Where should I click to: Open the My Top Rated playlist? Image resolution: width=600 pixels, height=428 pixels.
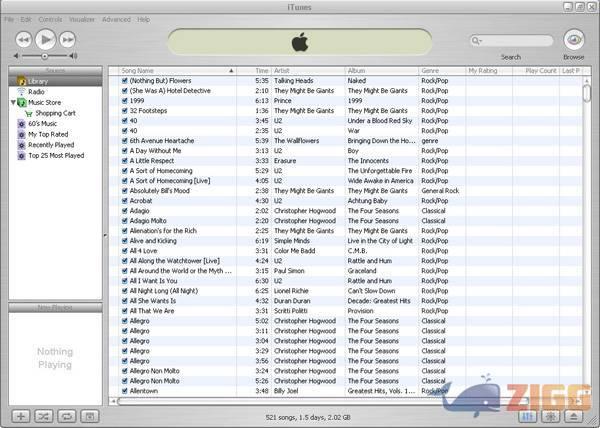[48, 135]
